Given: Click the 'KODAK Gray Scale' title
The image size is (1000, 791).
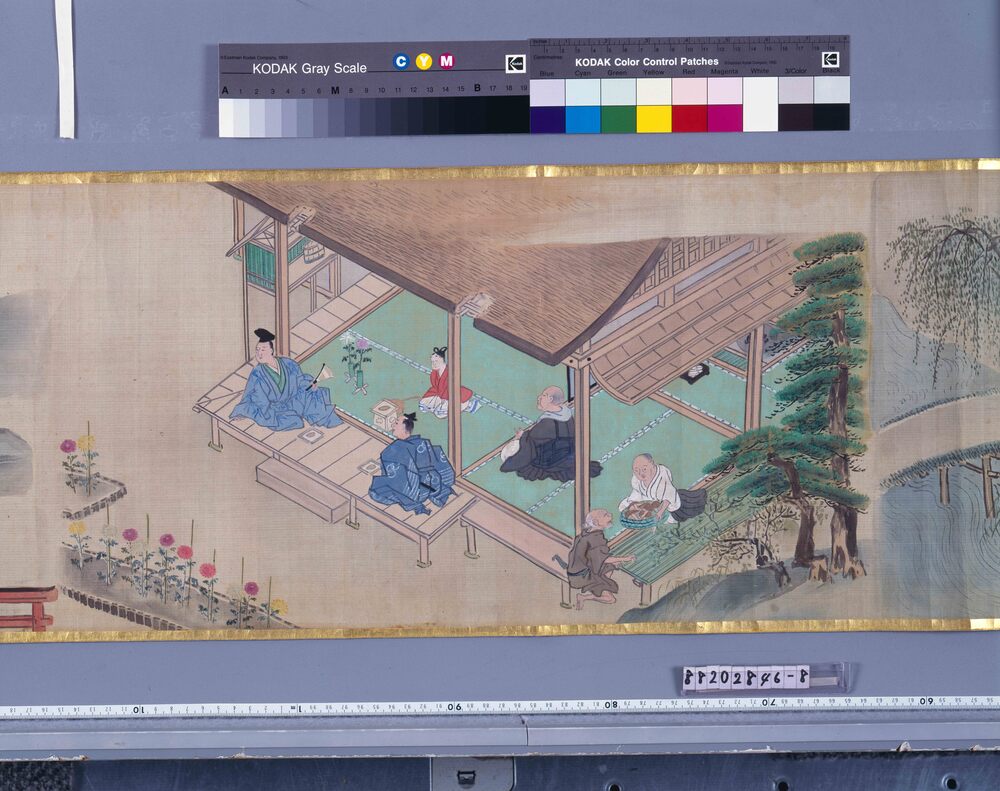Looking at the screenshot, I should pos(309,68).
